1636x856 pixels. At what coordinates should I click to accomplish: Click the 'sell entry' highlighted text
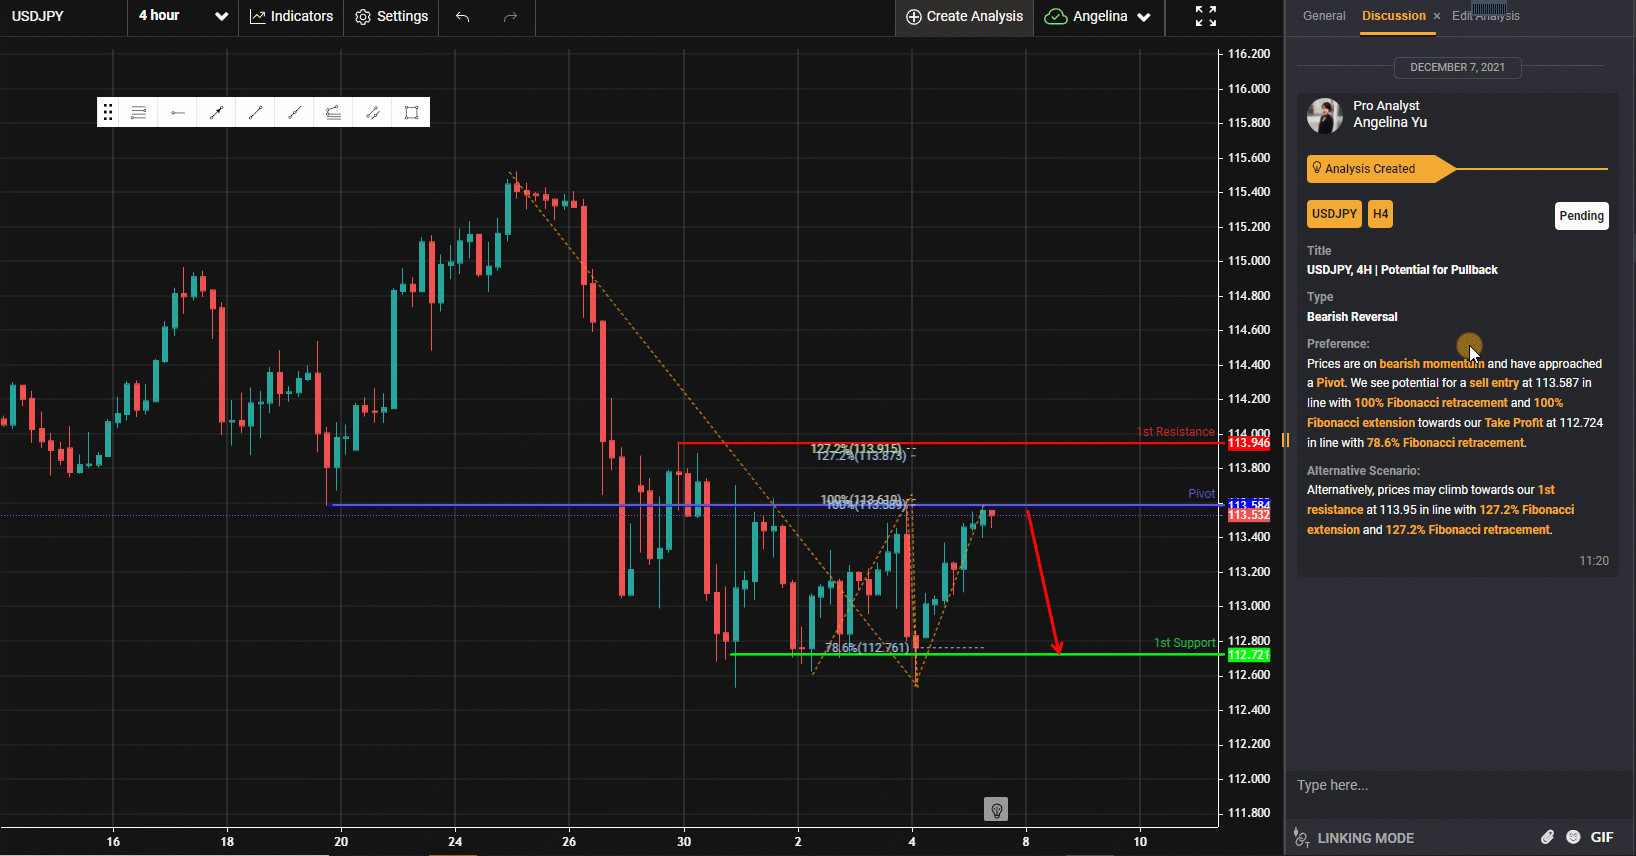(x=1493, y=383)
